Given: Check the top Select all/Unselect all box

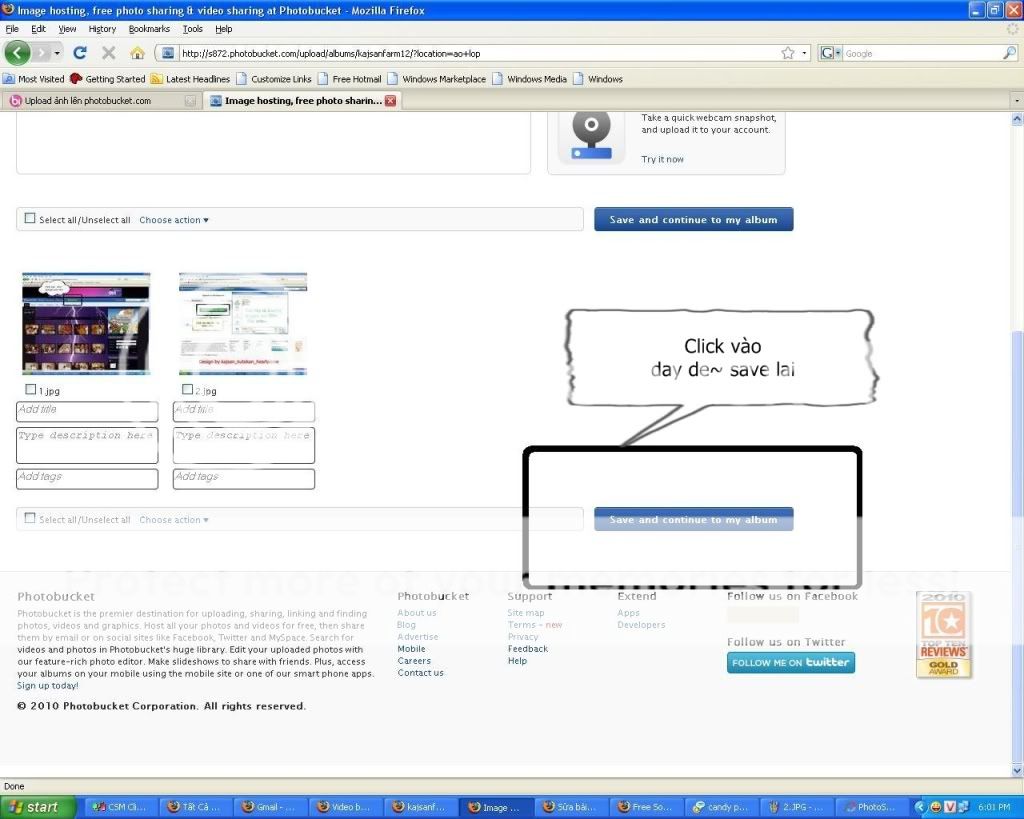Looking at the screenshot, I should point(30,218).
